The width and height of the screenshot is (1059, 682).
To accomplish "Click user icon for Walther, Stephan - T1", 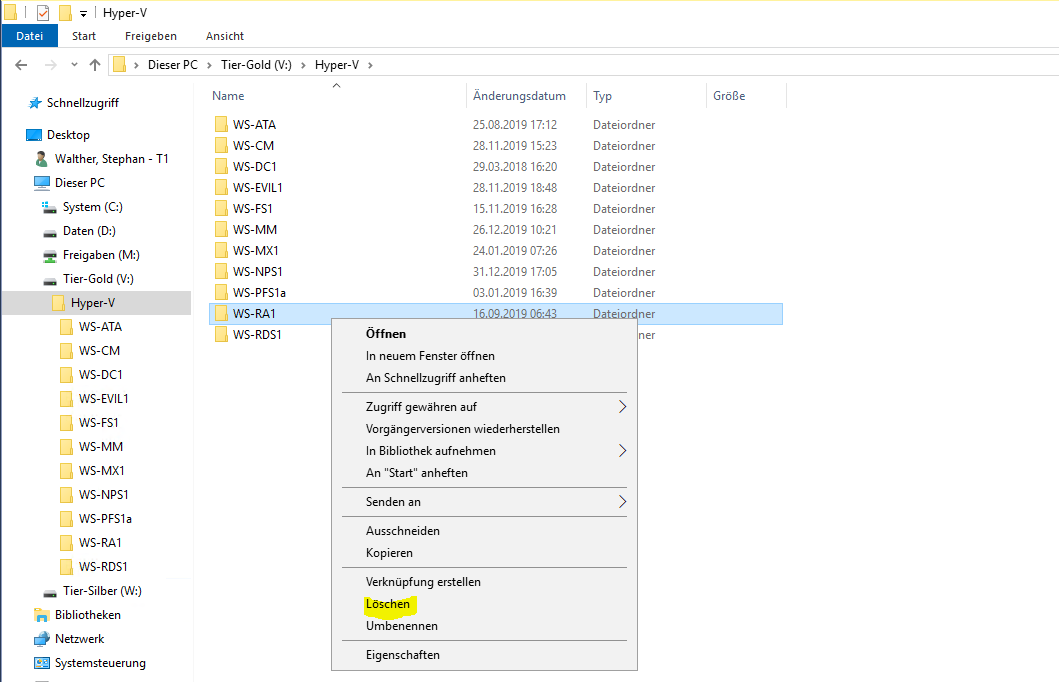I will pyautogui.click(x=41, y=159).
